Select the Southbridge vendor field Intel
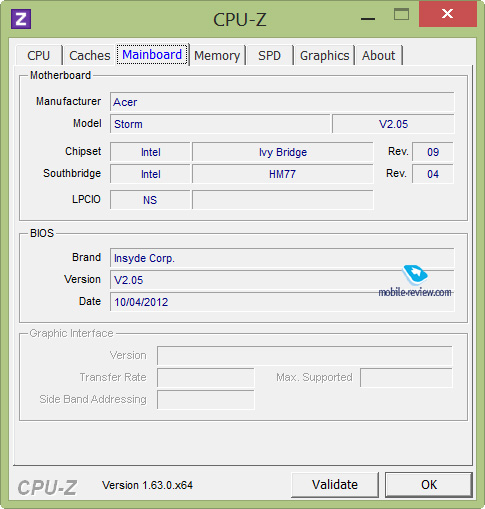Screen dimensions: 485x509 tap(150, 174)
